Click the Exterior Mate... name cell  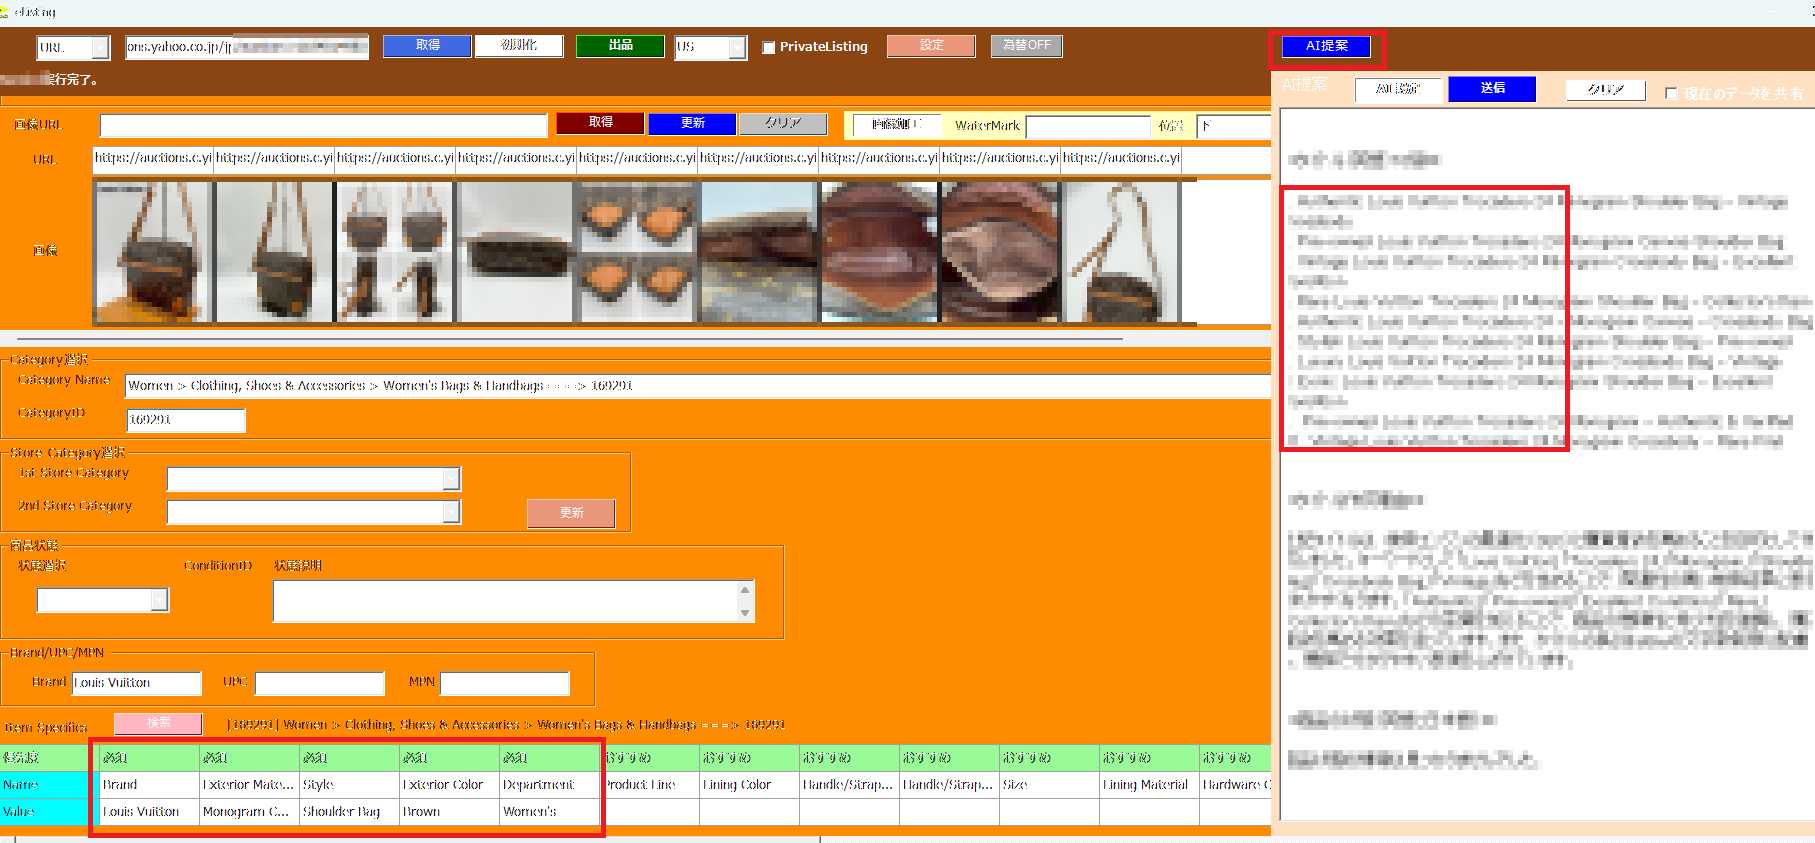point(249,785)
